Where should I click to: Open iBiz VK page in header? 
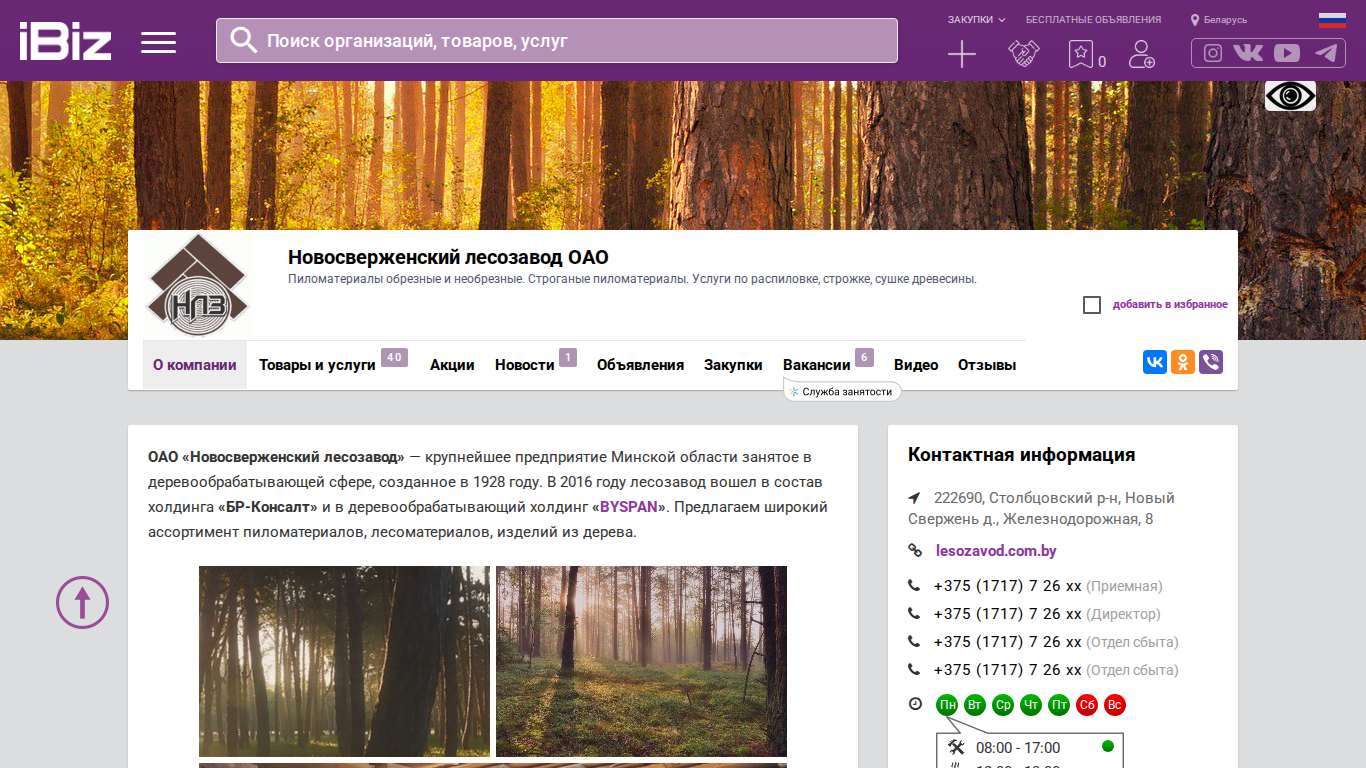pyautogui.click(x=1248, y=53)
